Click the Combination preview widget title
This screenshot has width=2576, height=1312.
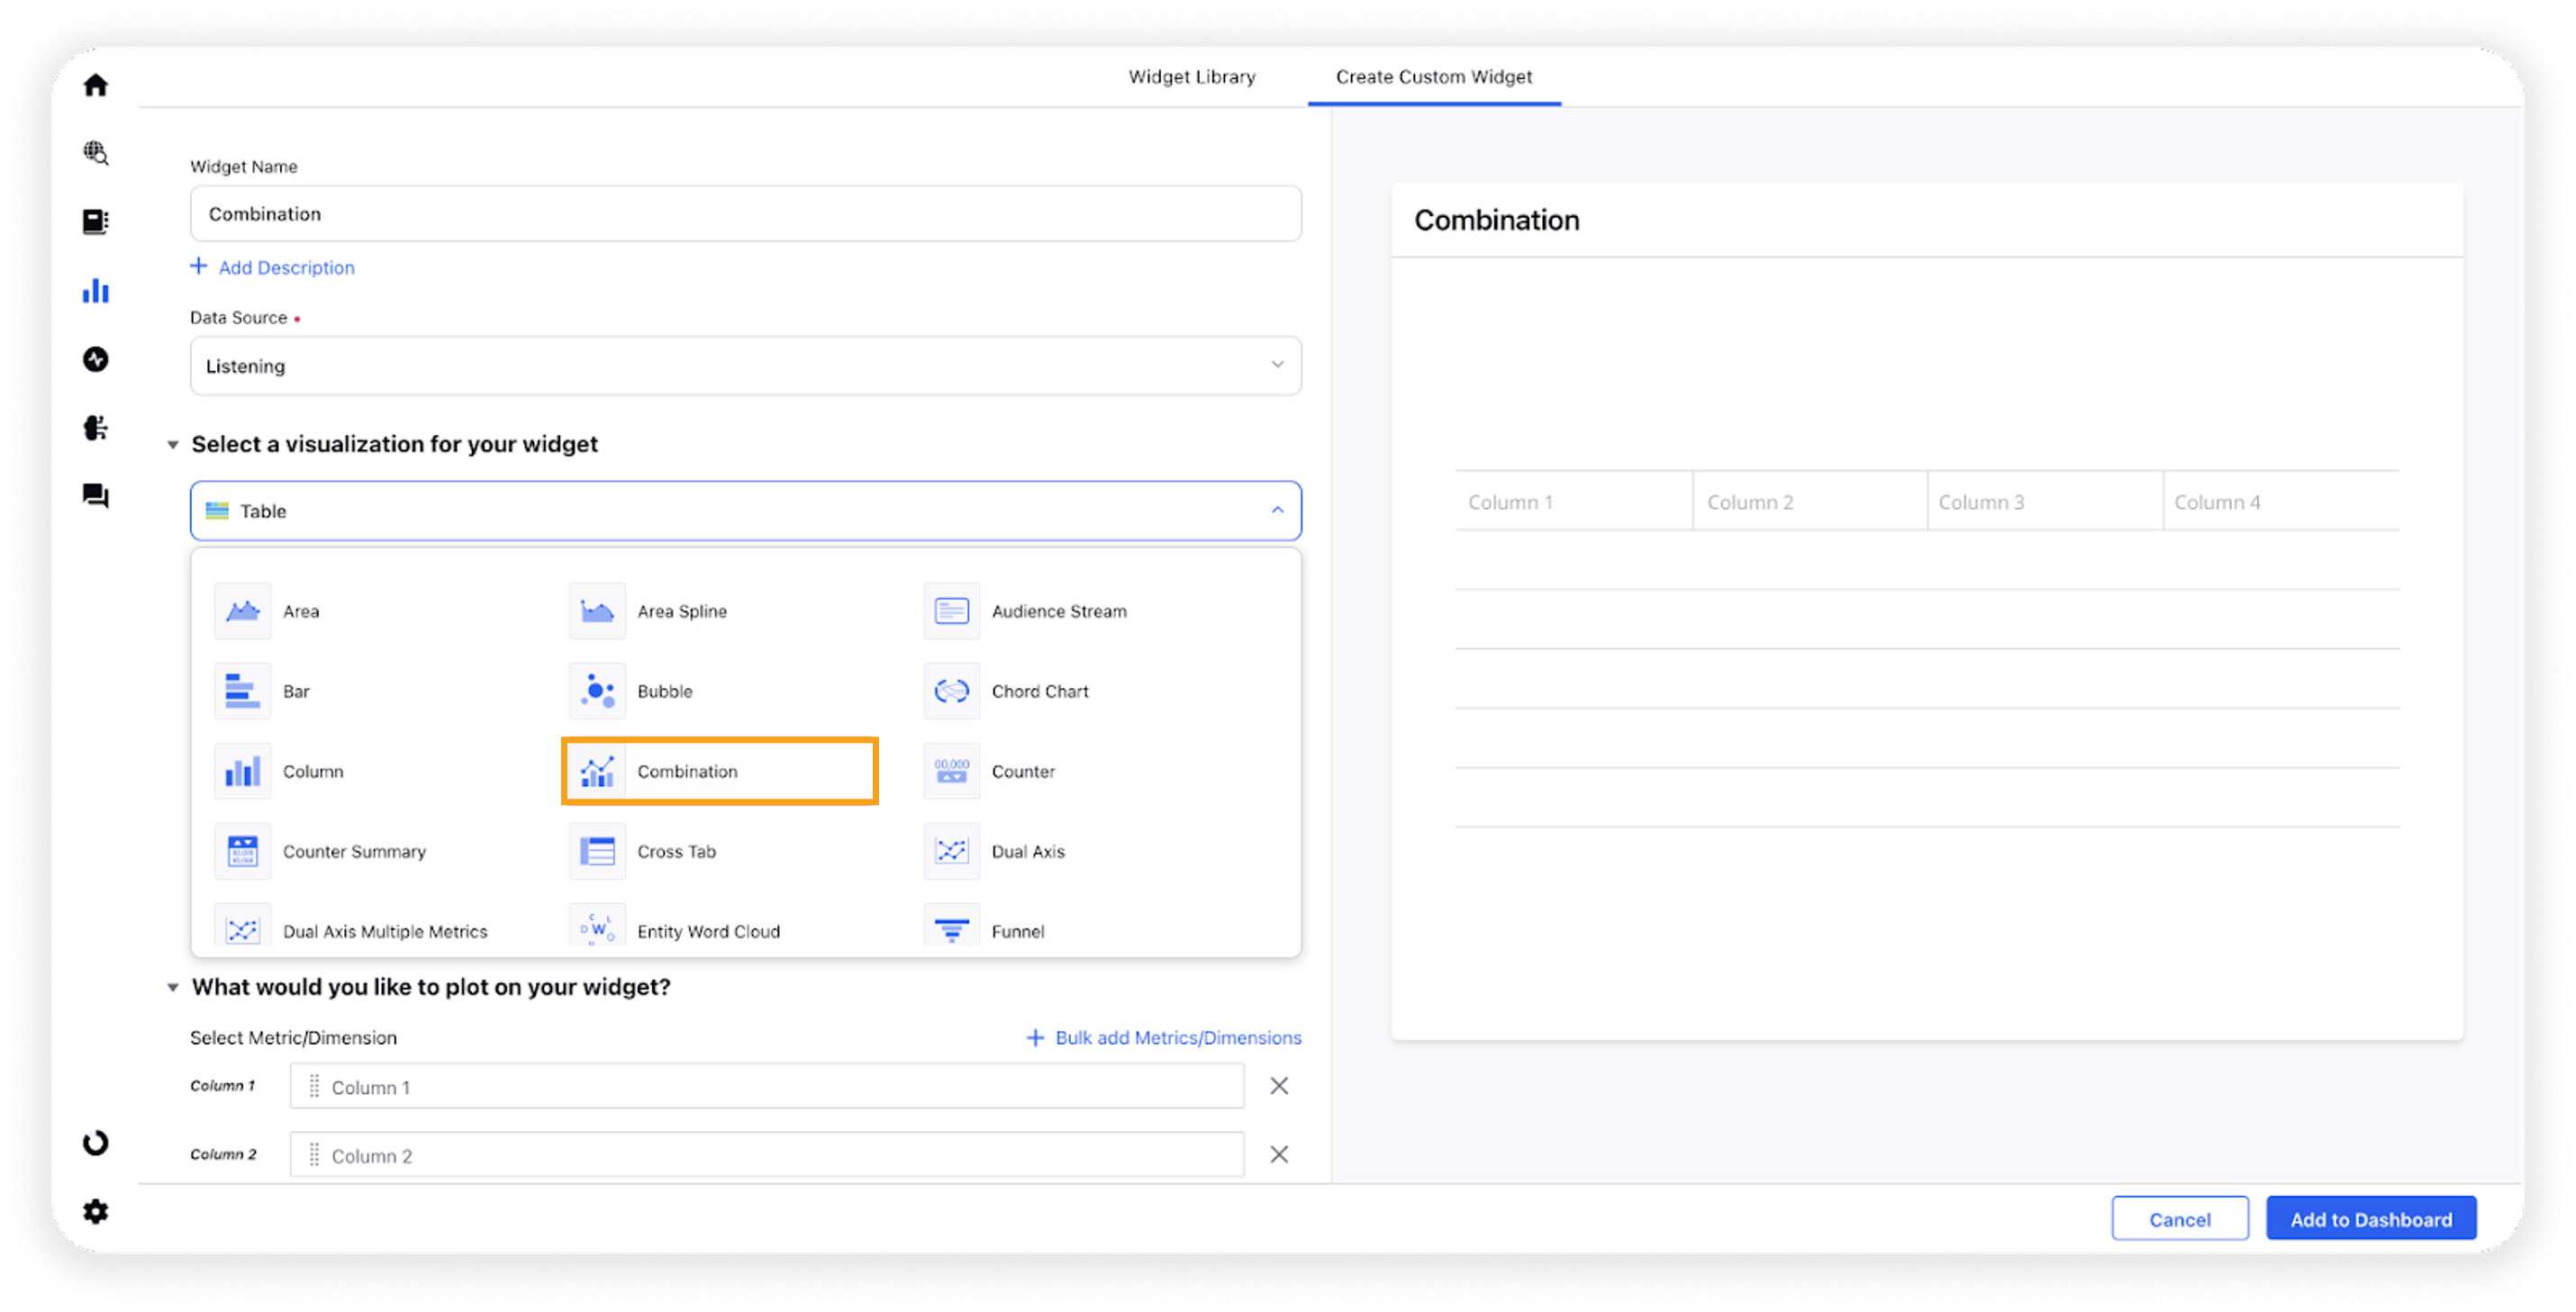[x=1496, y=220]
